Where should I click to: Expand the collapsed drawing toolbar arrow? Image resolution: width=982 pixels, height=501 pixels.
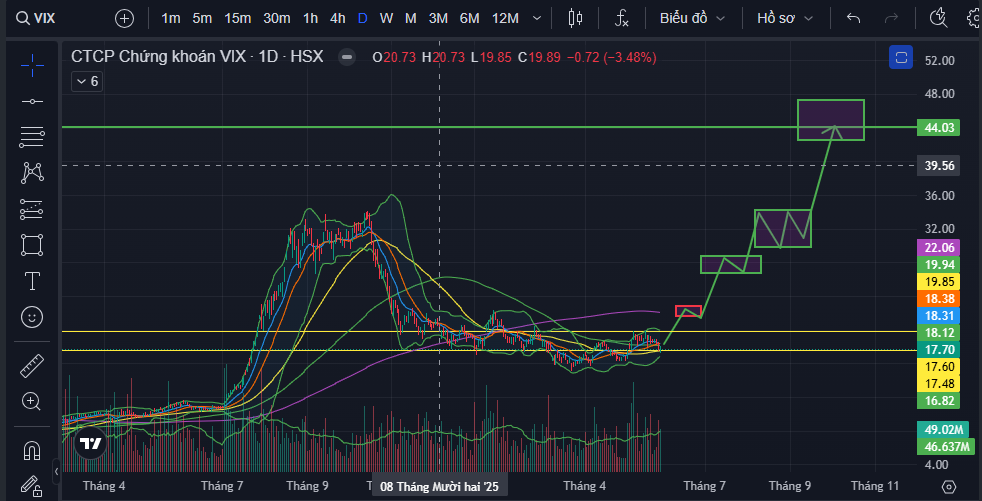[56, 471]
